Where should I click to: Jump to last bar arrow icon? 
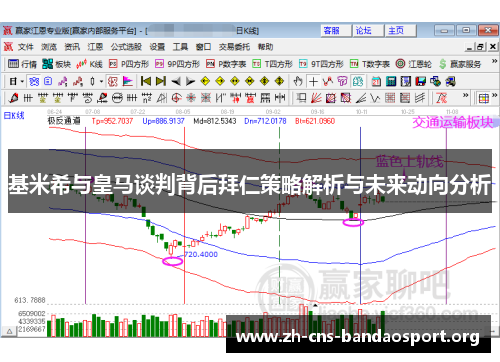[161, 81]
